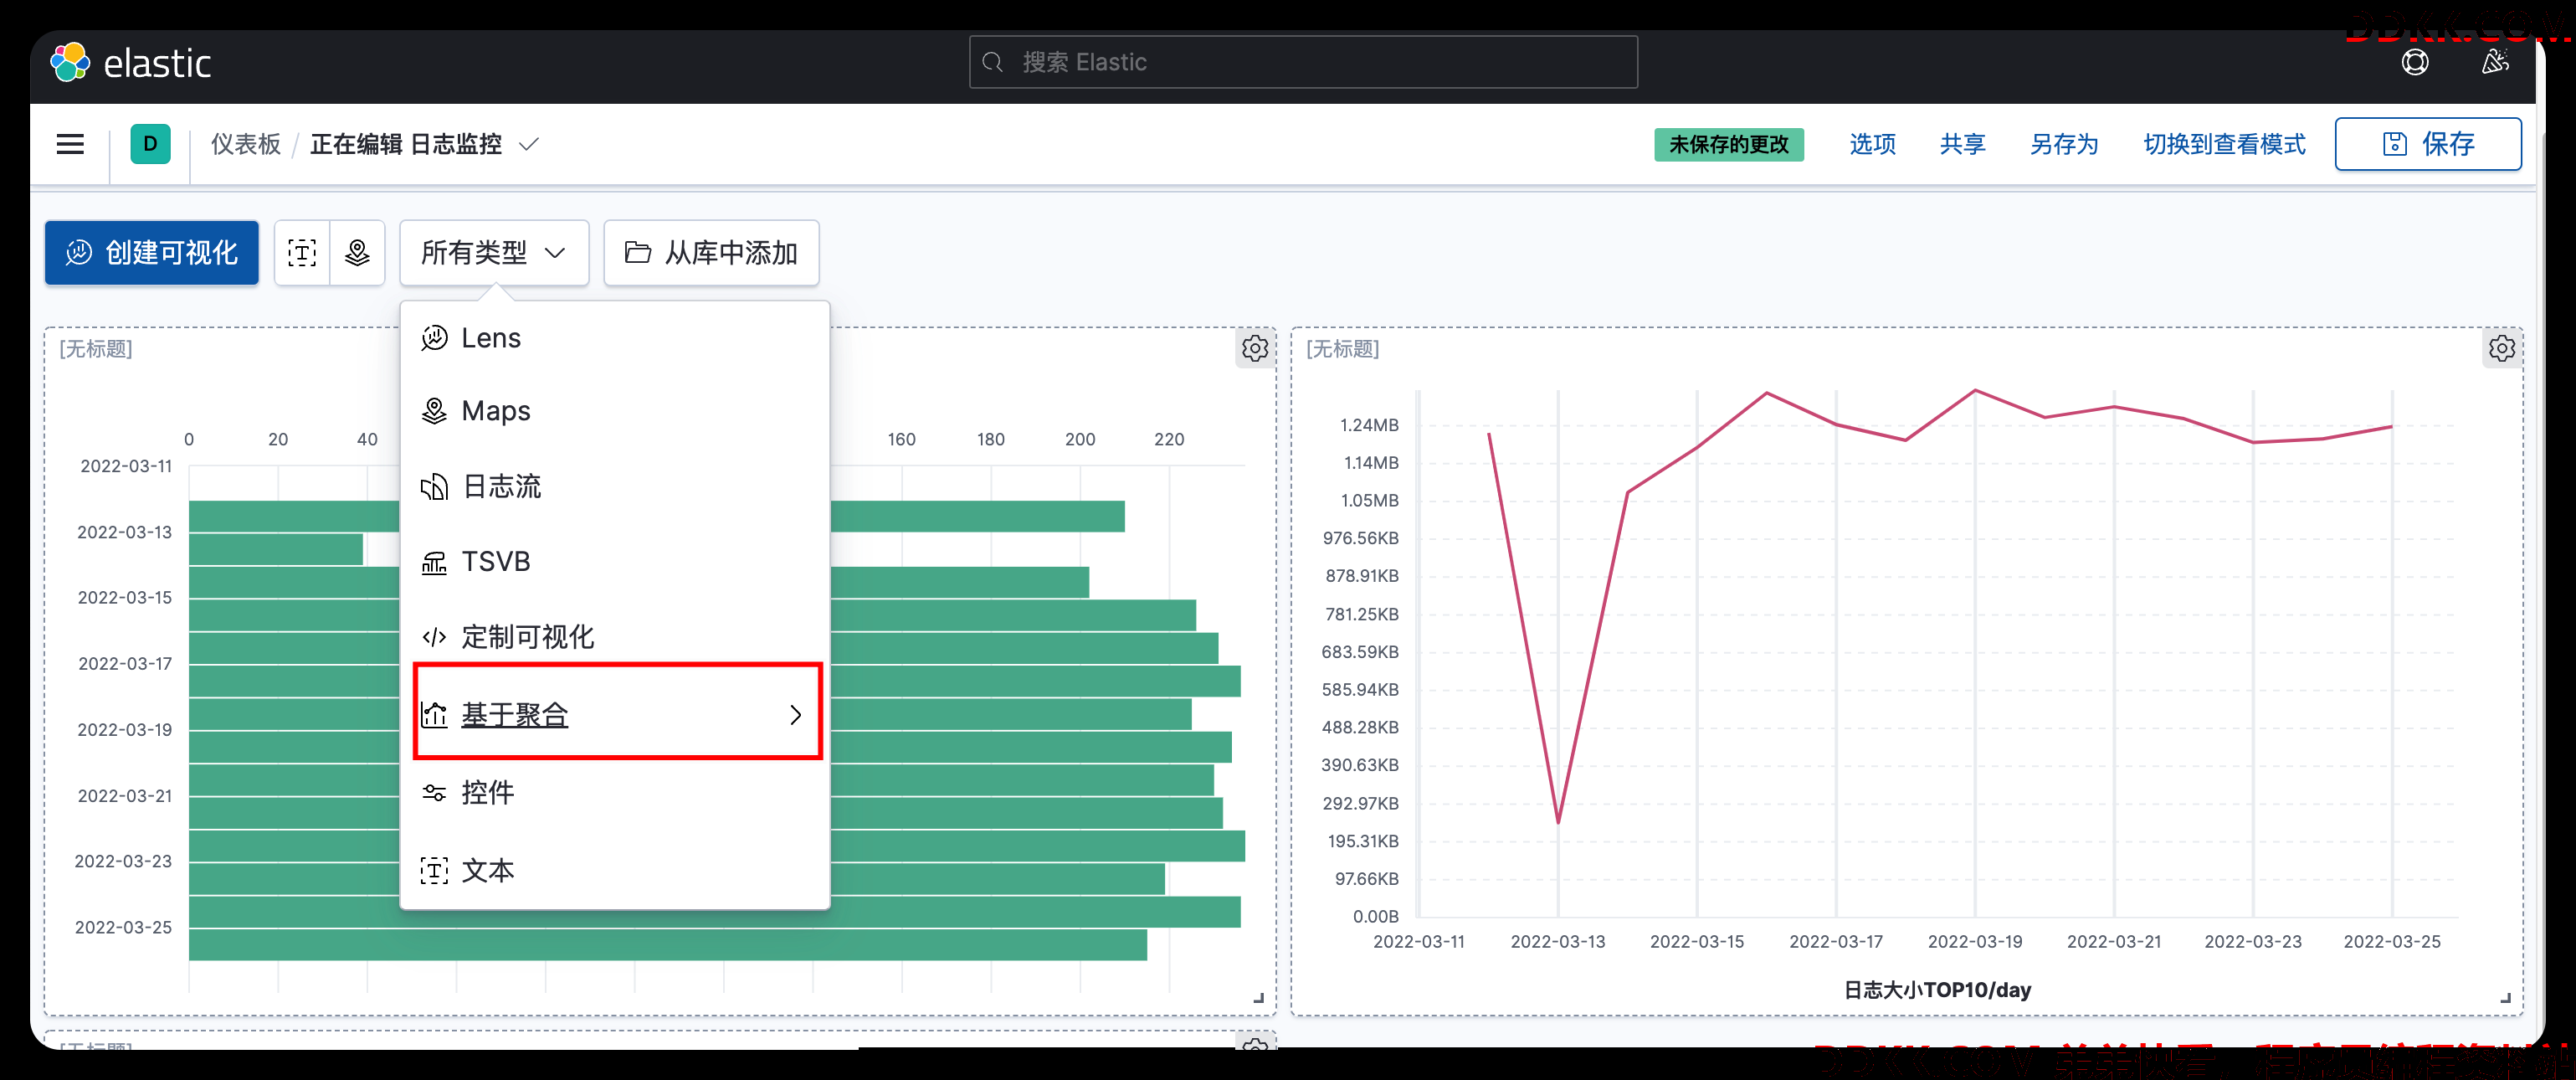Select 日志流 in the dropdown menu

click(x=614, y=487)
